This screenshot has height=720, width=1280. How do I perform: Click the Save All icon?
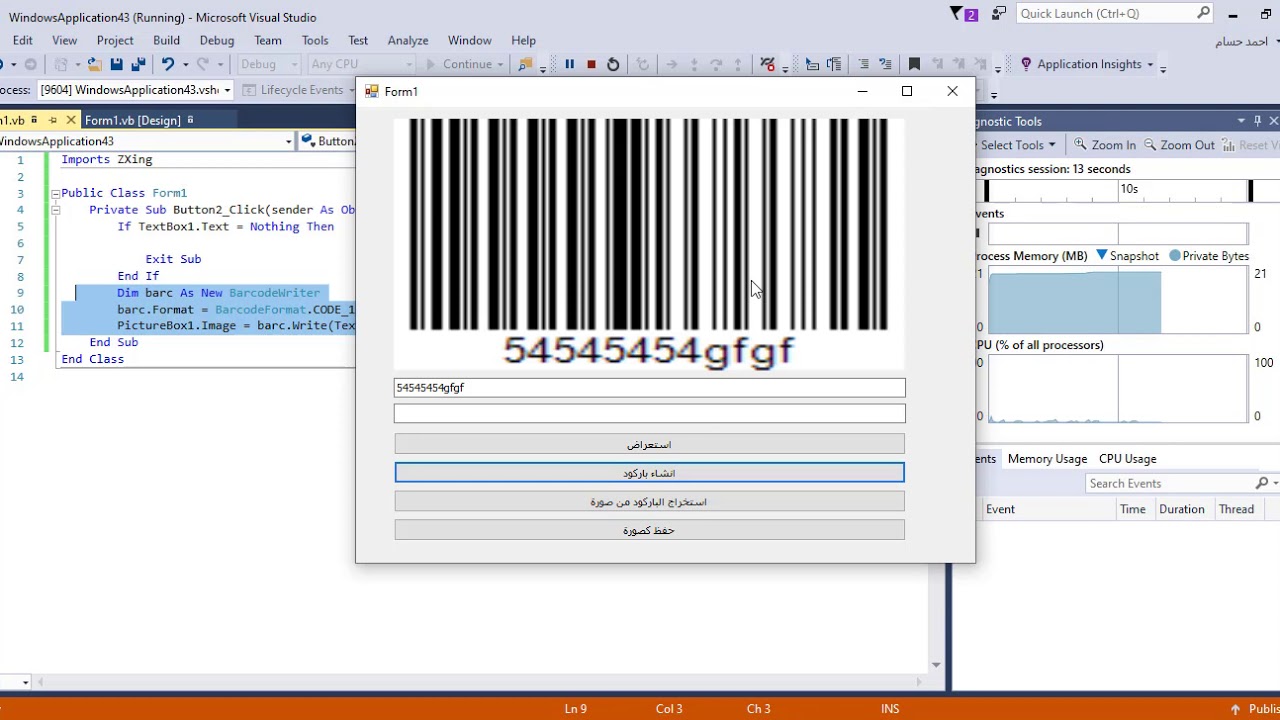(x=138, y=64)
